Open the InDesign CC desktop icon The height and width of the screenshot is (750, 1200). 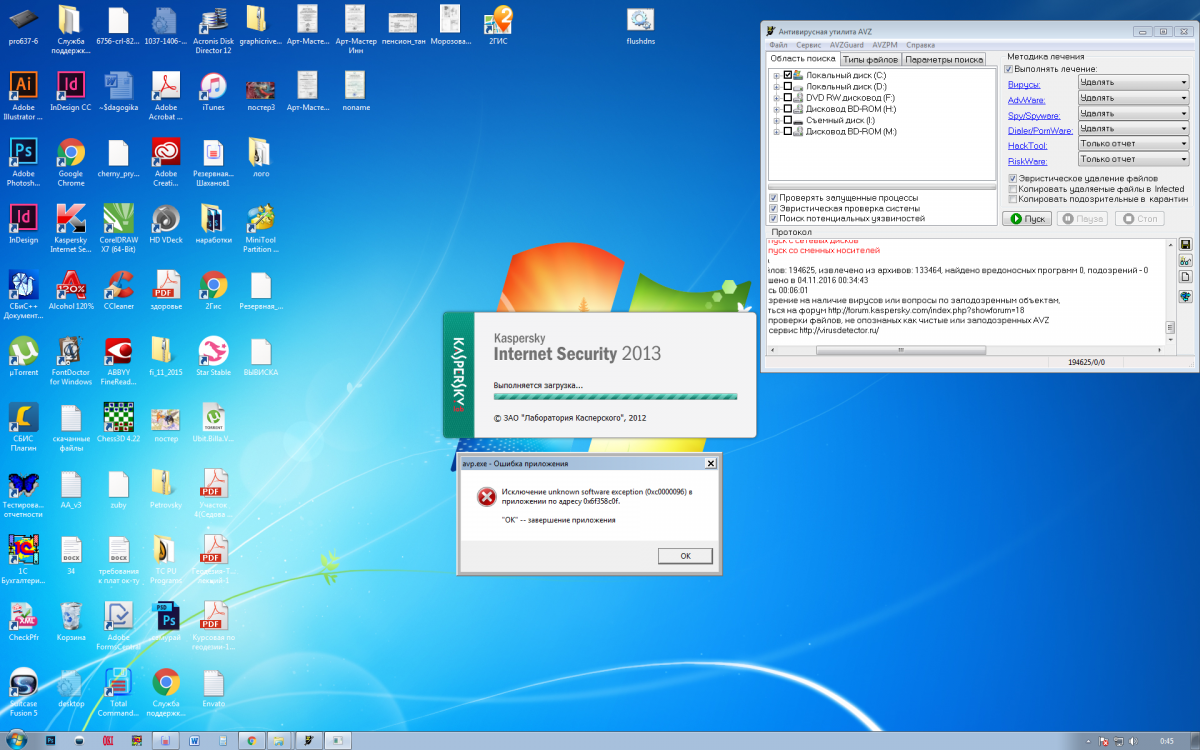tap(70, 88)
